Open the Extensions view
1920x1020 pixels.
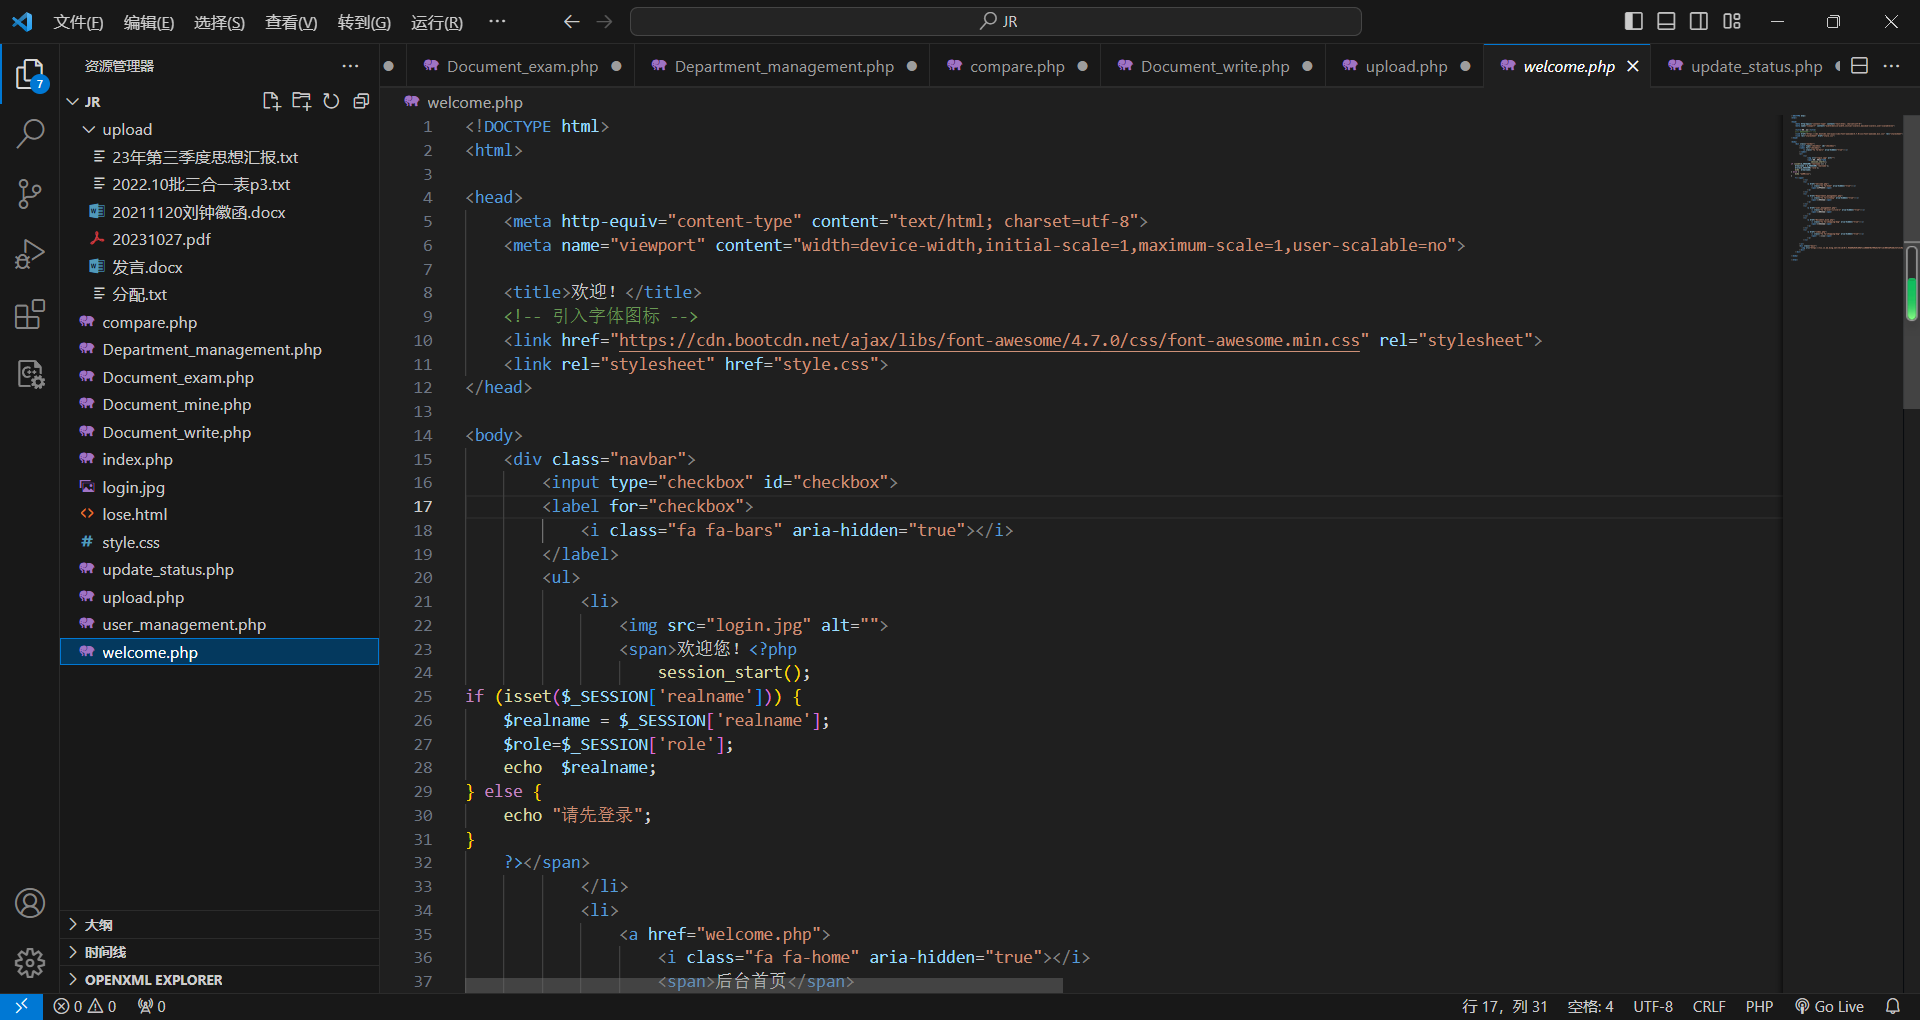tap(30, 315)
